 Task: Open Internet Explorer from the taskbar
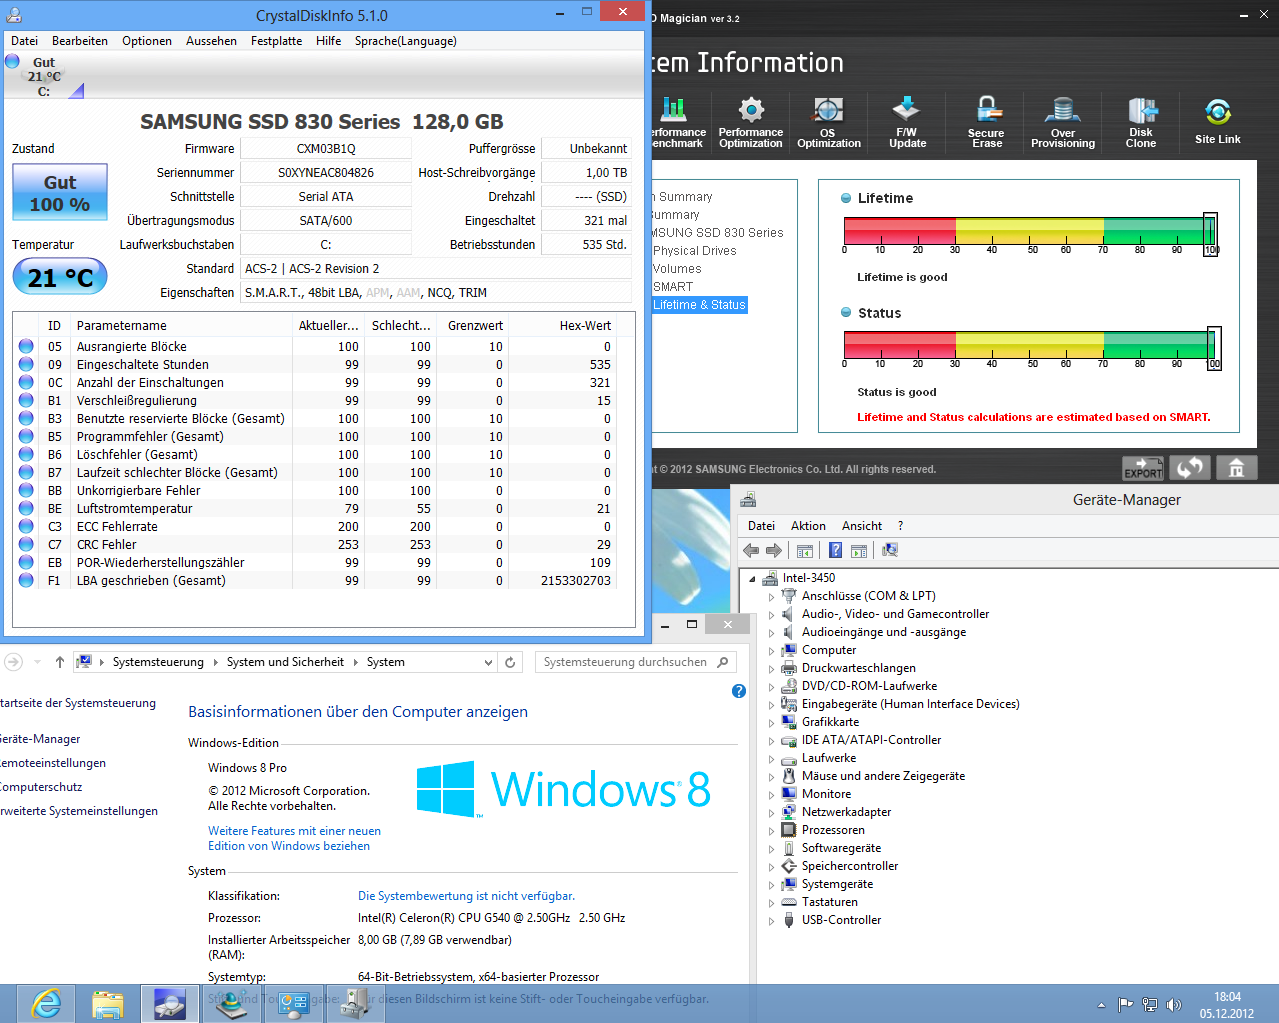[46, 1003]
